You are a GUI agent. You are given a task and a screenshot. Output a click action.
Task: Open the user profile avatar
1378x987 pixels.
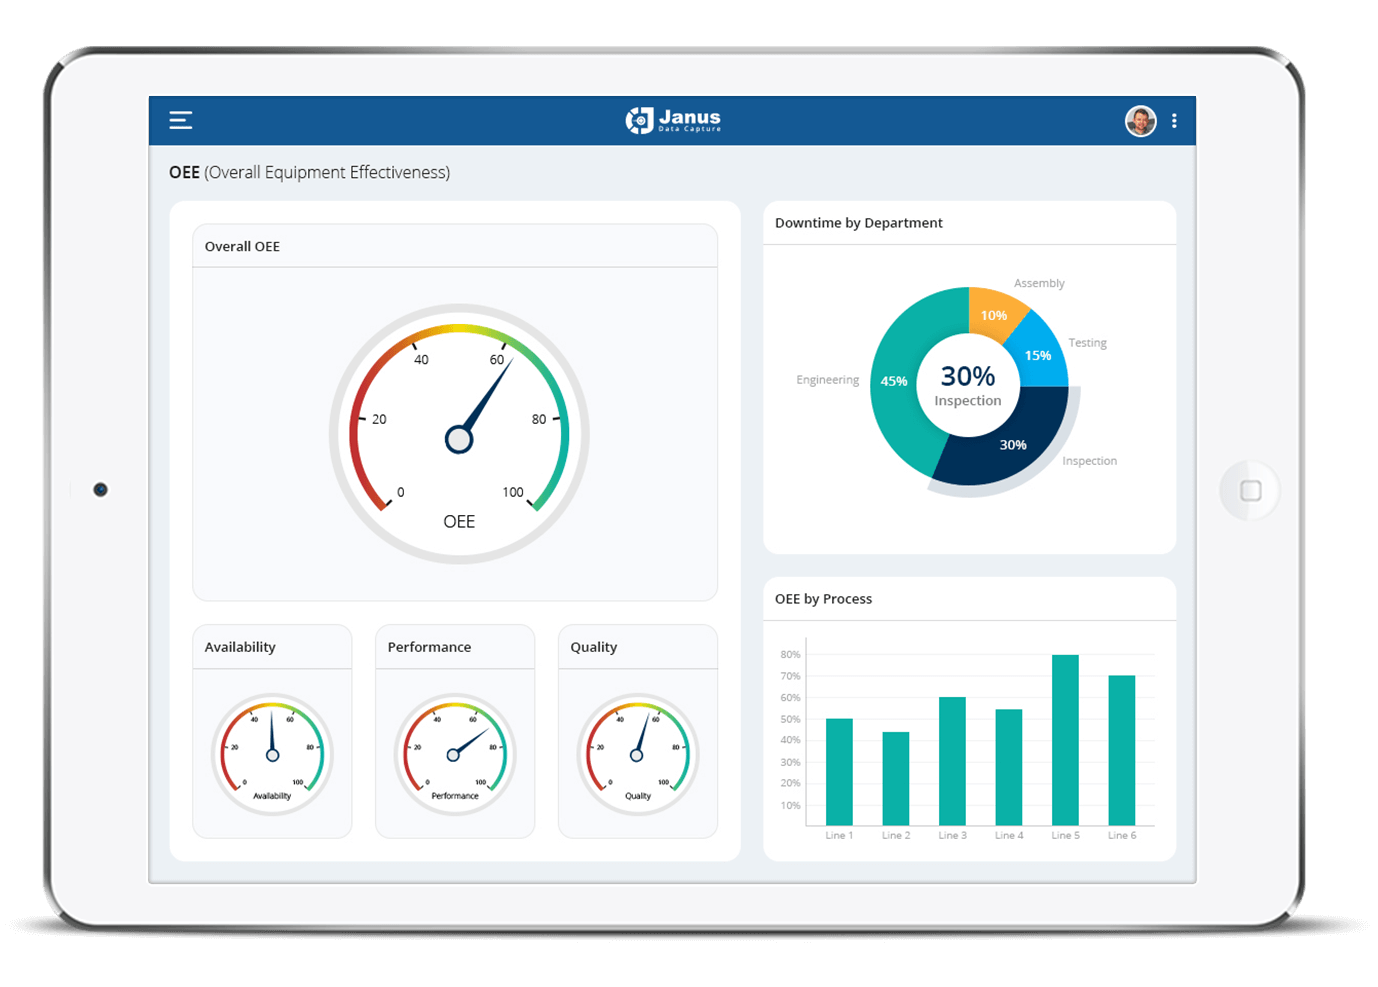(1140, 121)
